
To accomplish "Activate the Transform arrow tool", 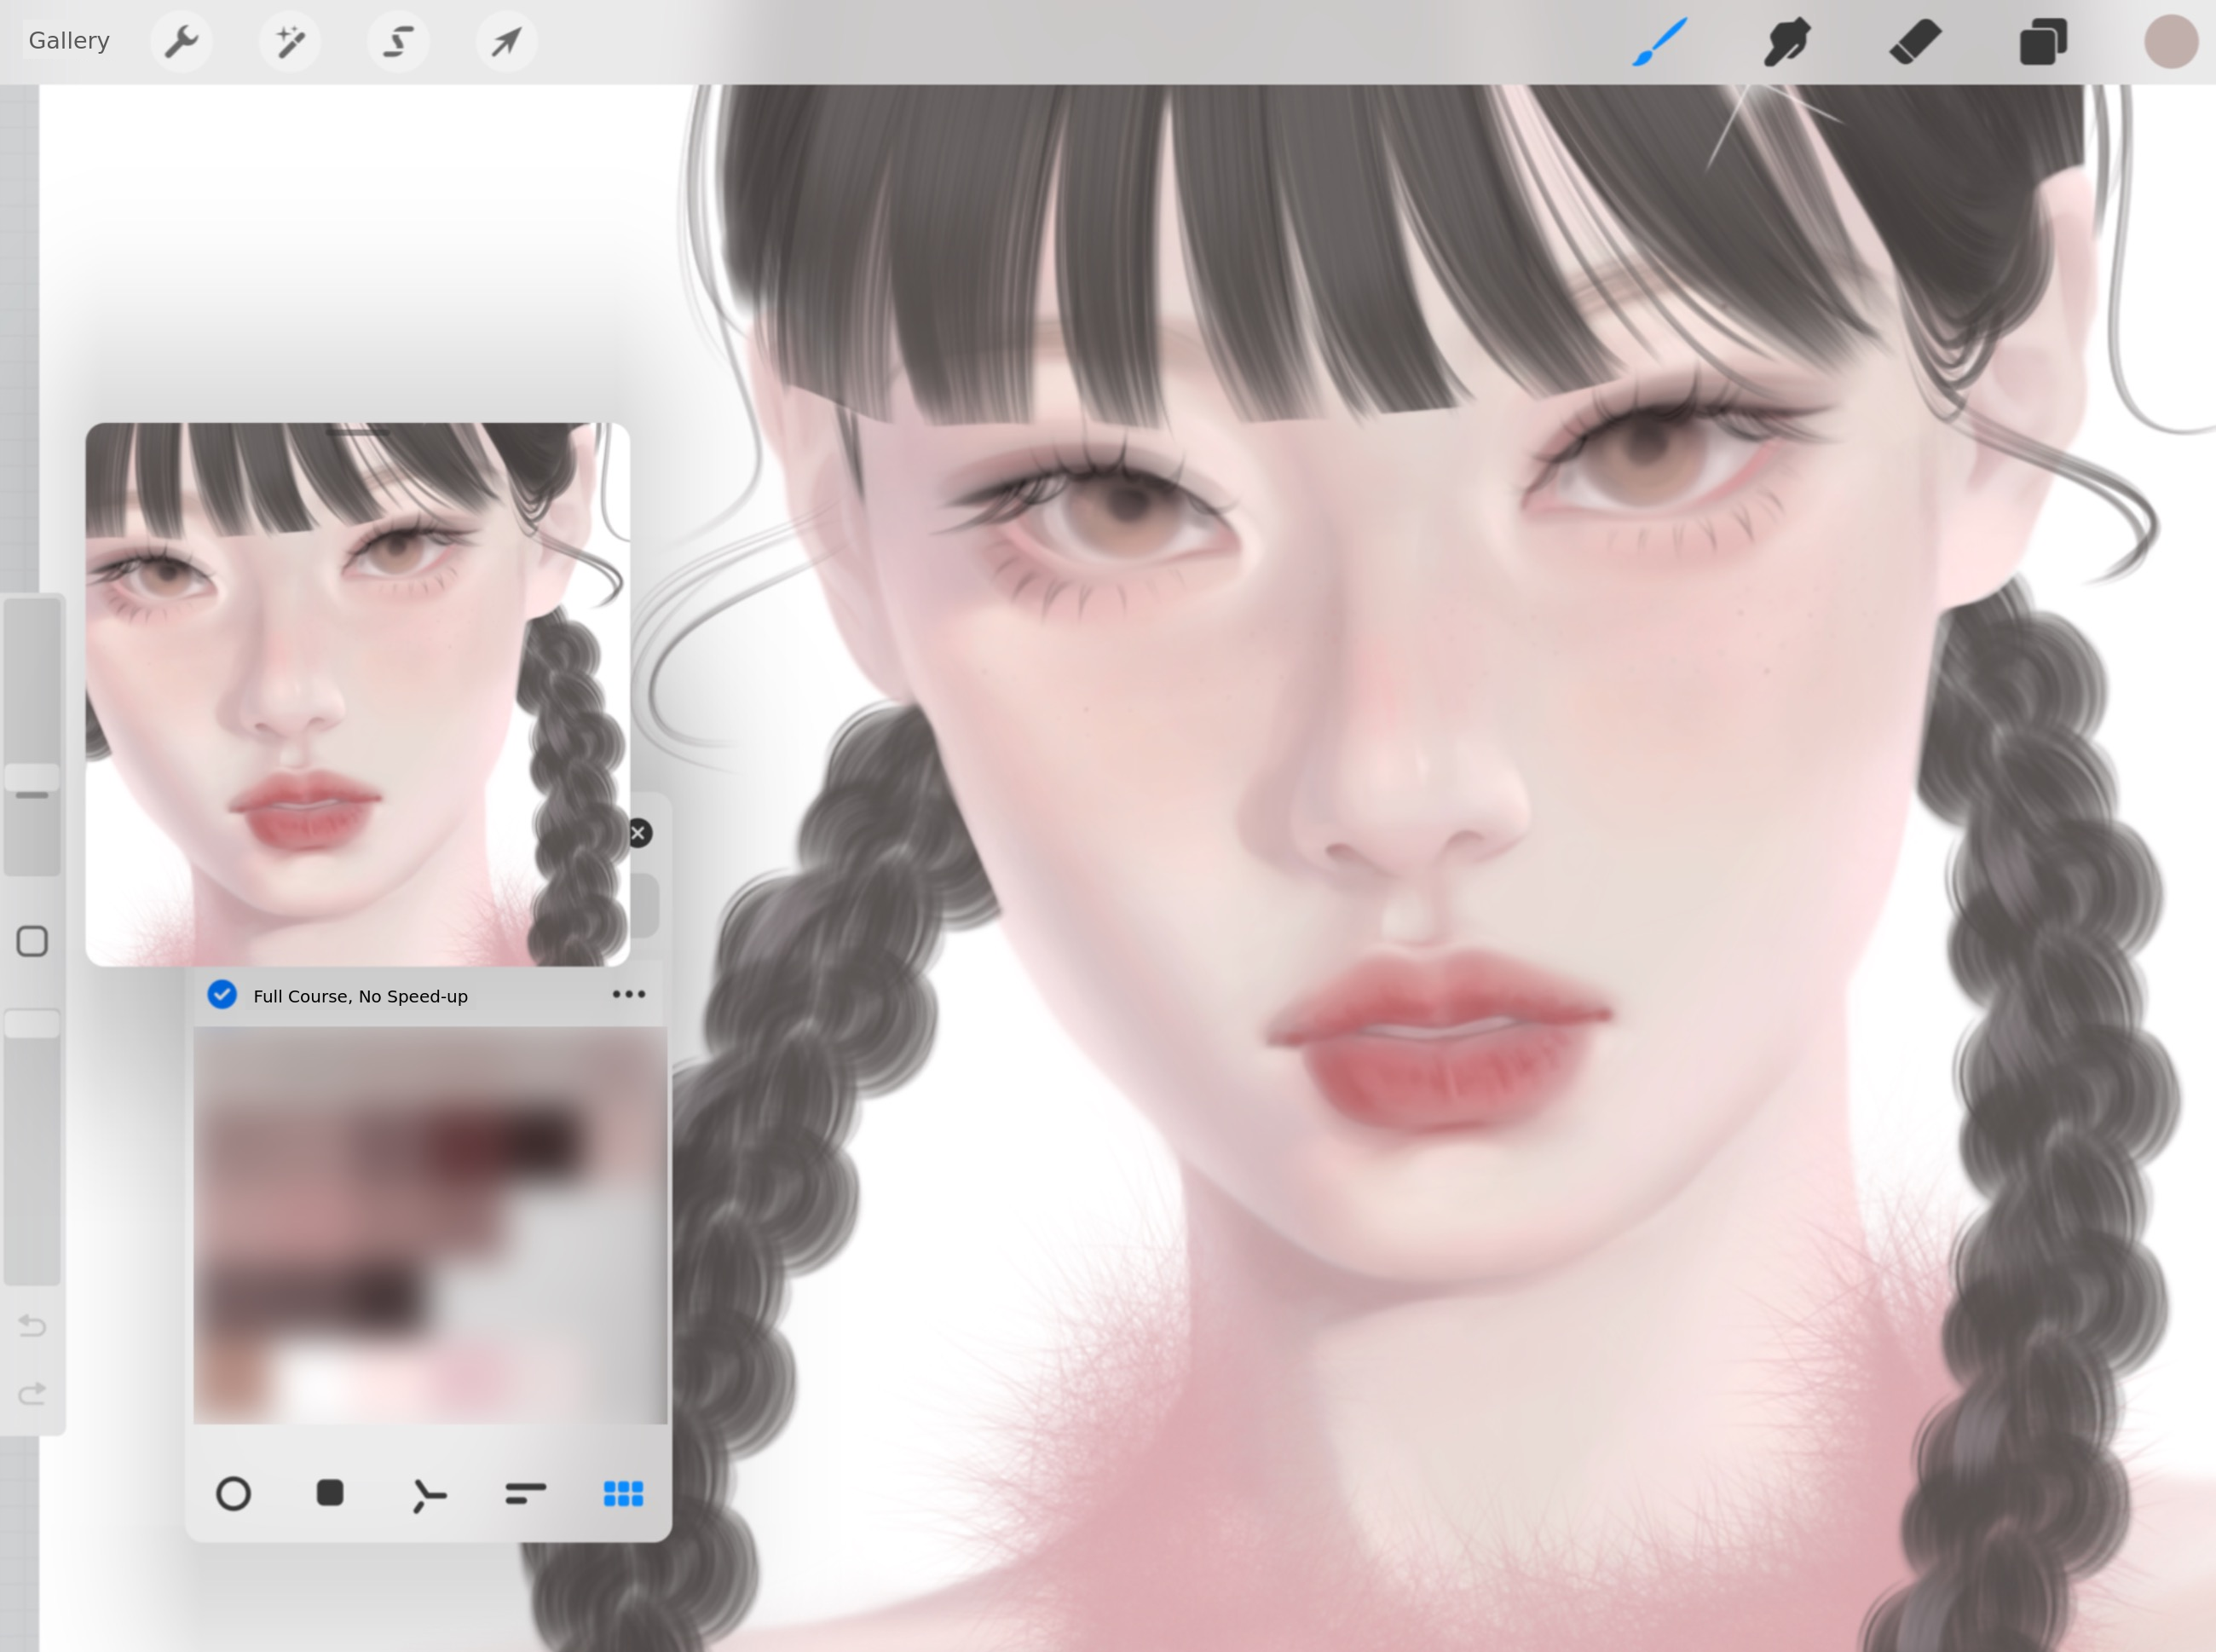I will tap(506, 42).
